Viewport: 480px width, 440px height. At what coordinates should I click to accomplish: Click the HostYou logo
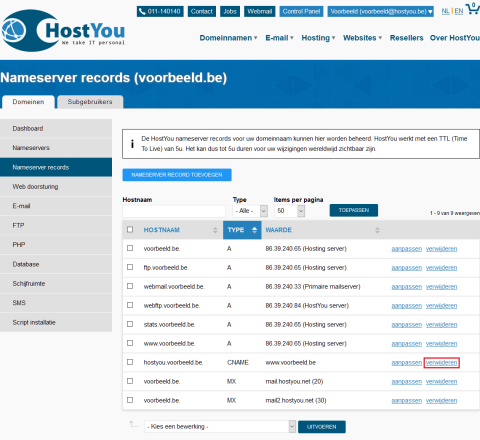tap(63, 31)
